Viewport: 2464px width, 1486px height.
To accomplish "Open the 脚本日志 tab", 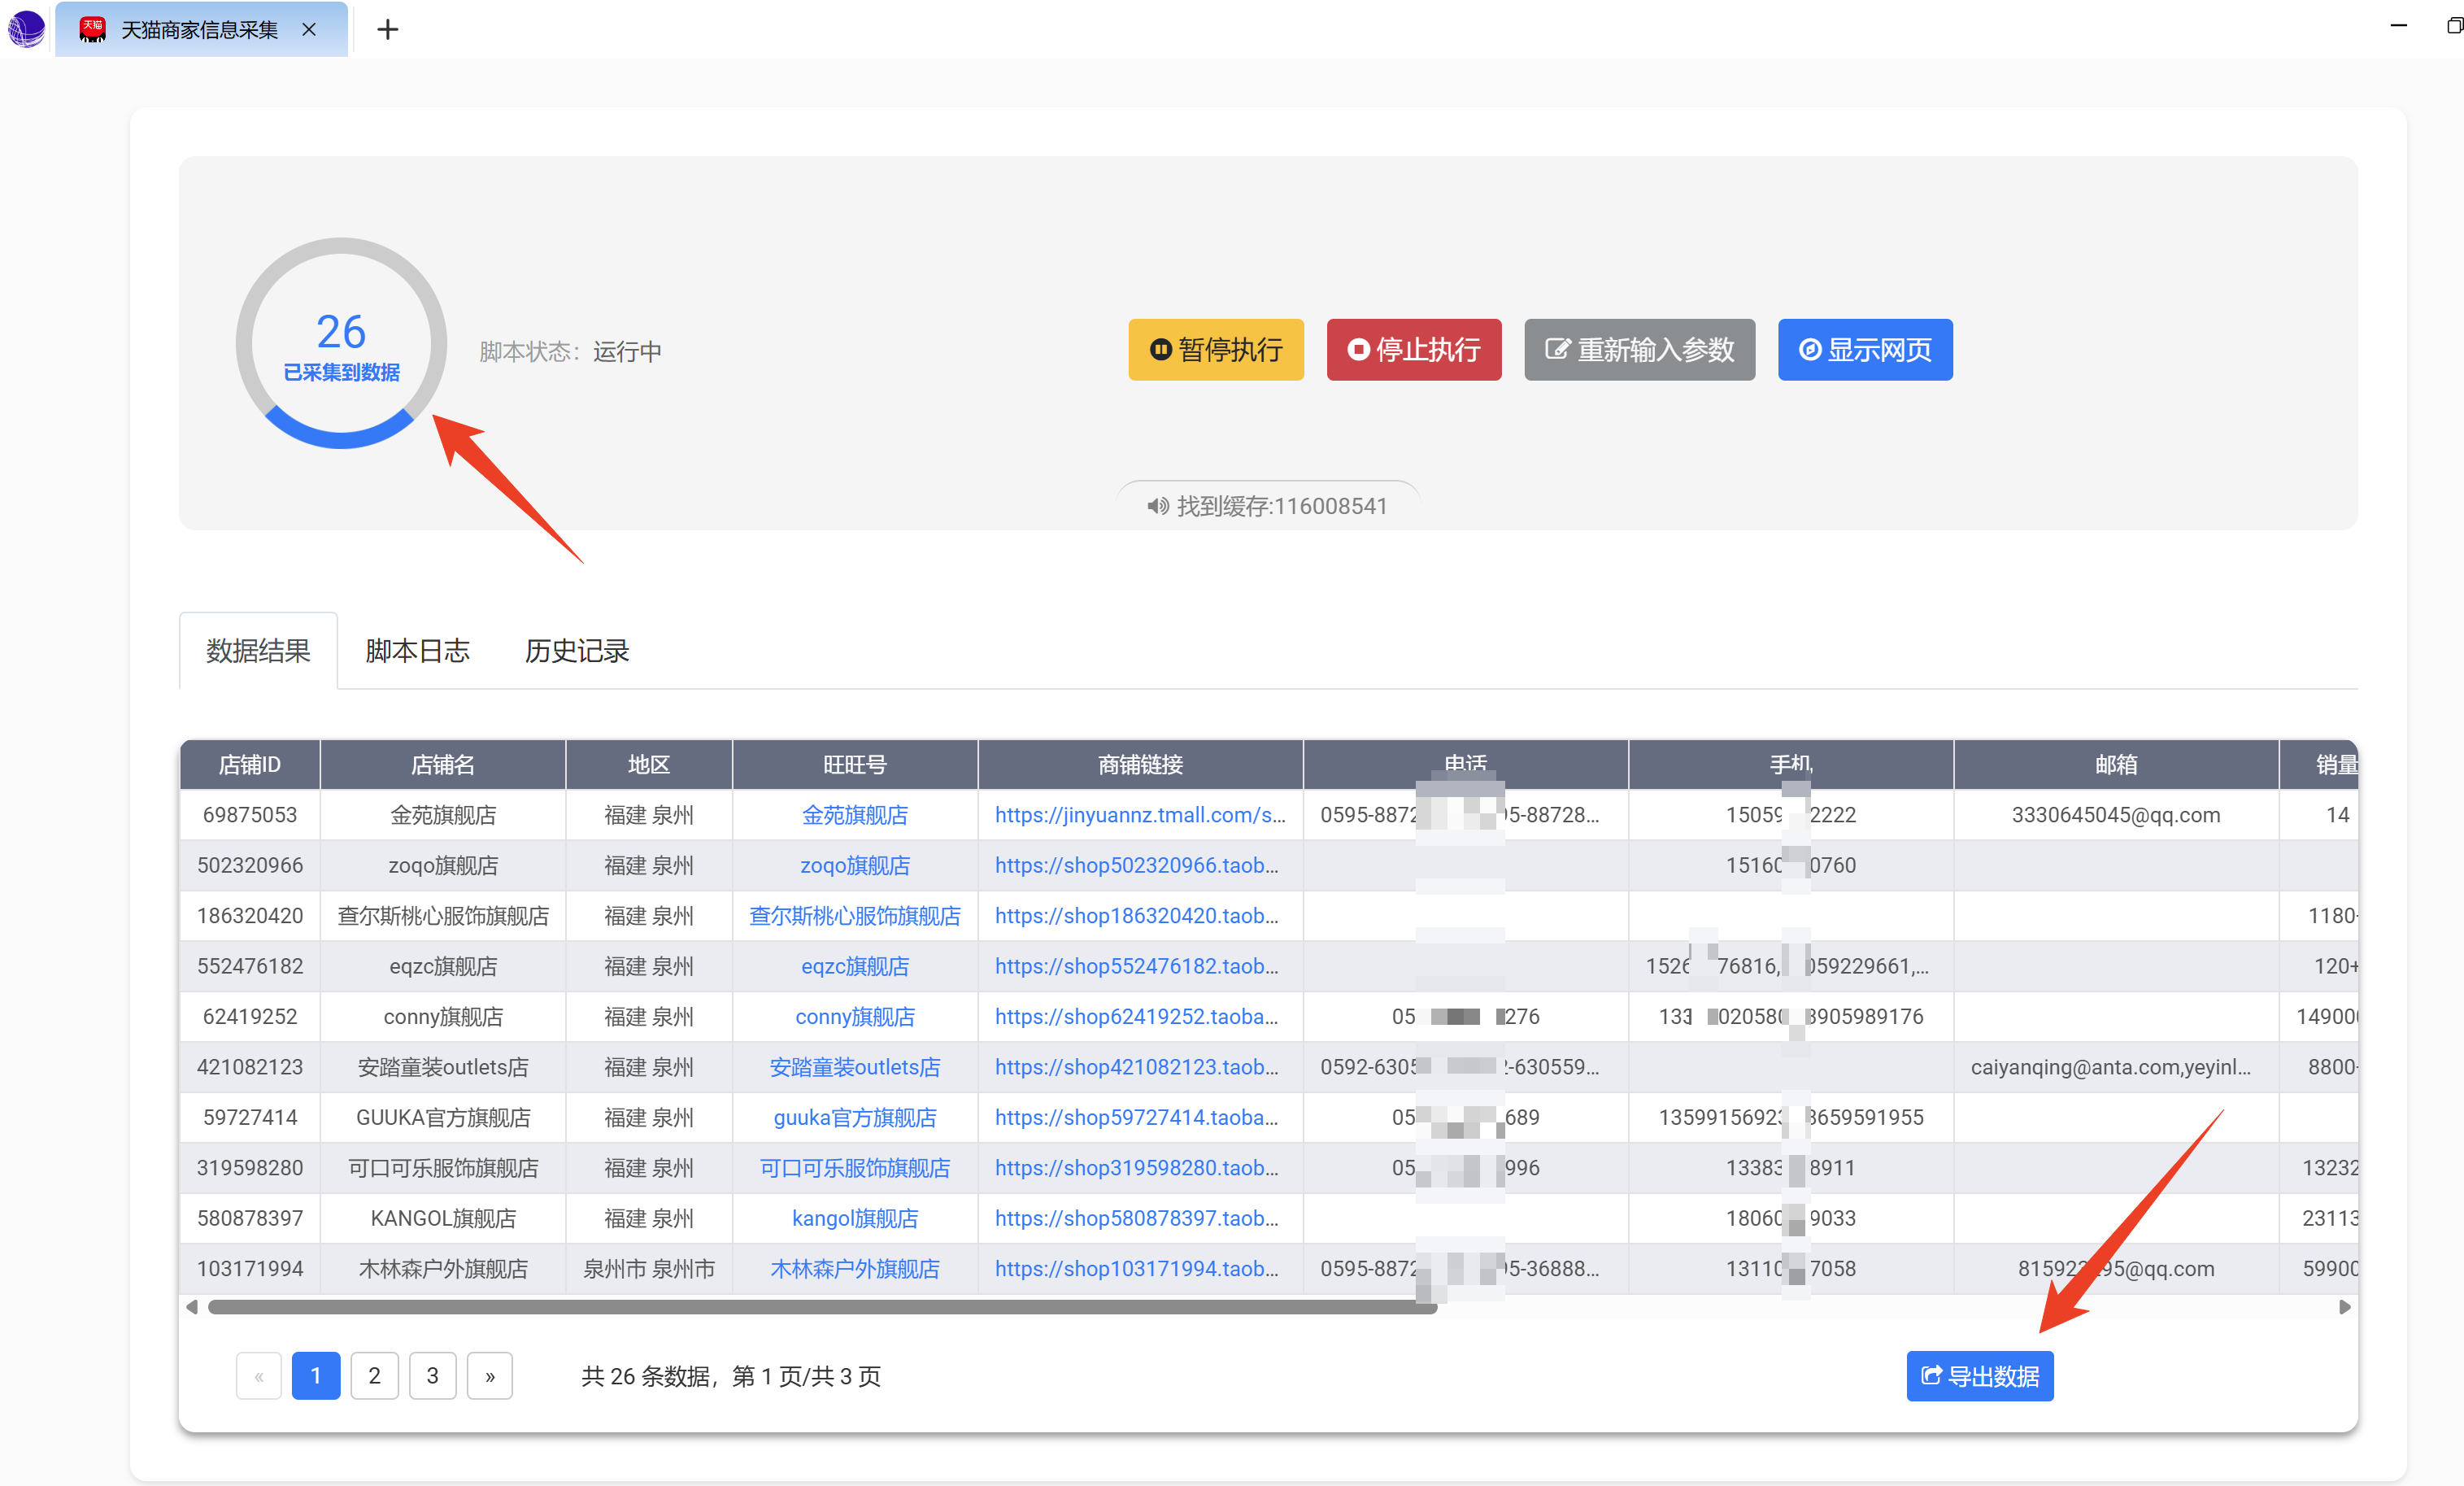I will pyautogui.click(x=417, y=651).
